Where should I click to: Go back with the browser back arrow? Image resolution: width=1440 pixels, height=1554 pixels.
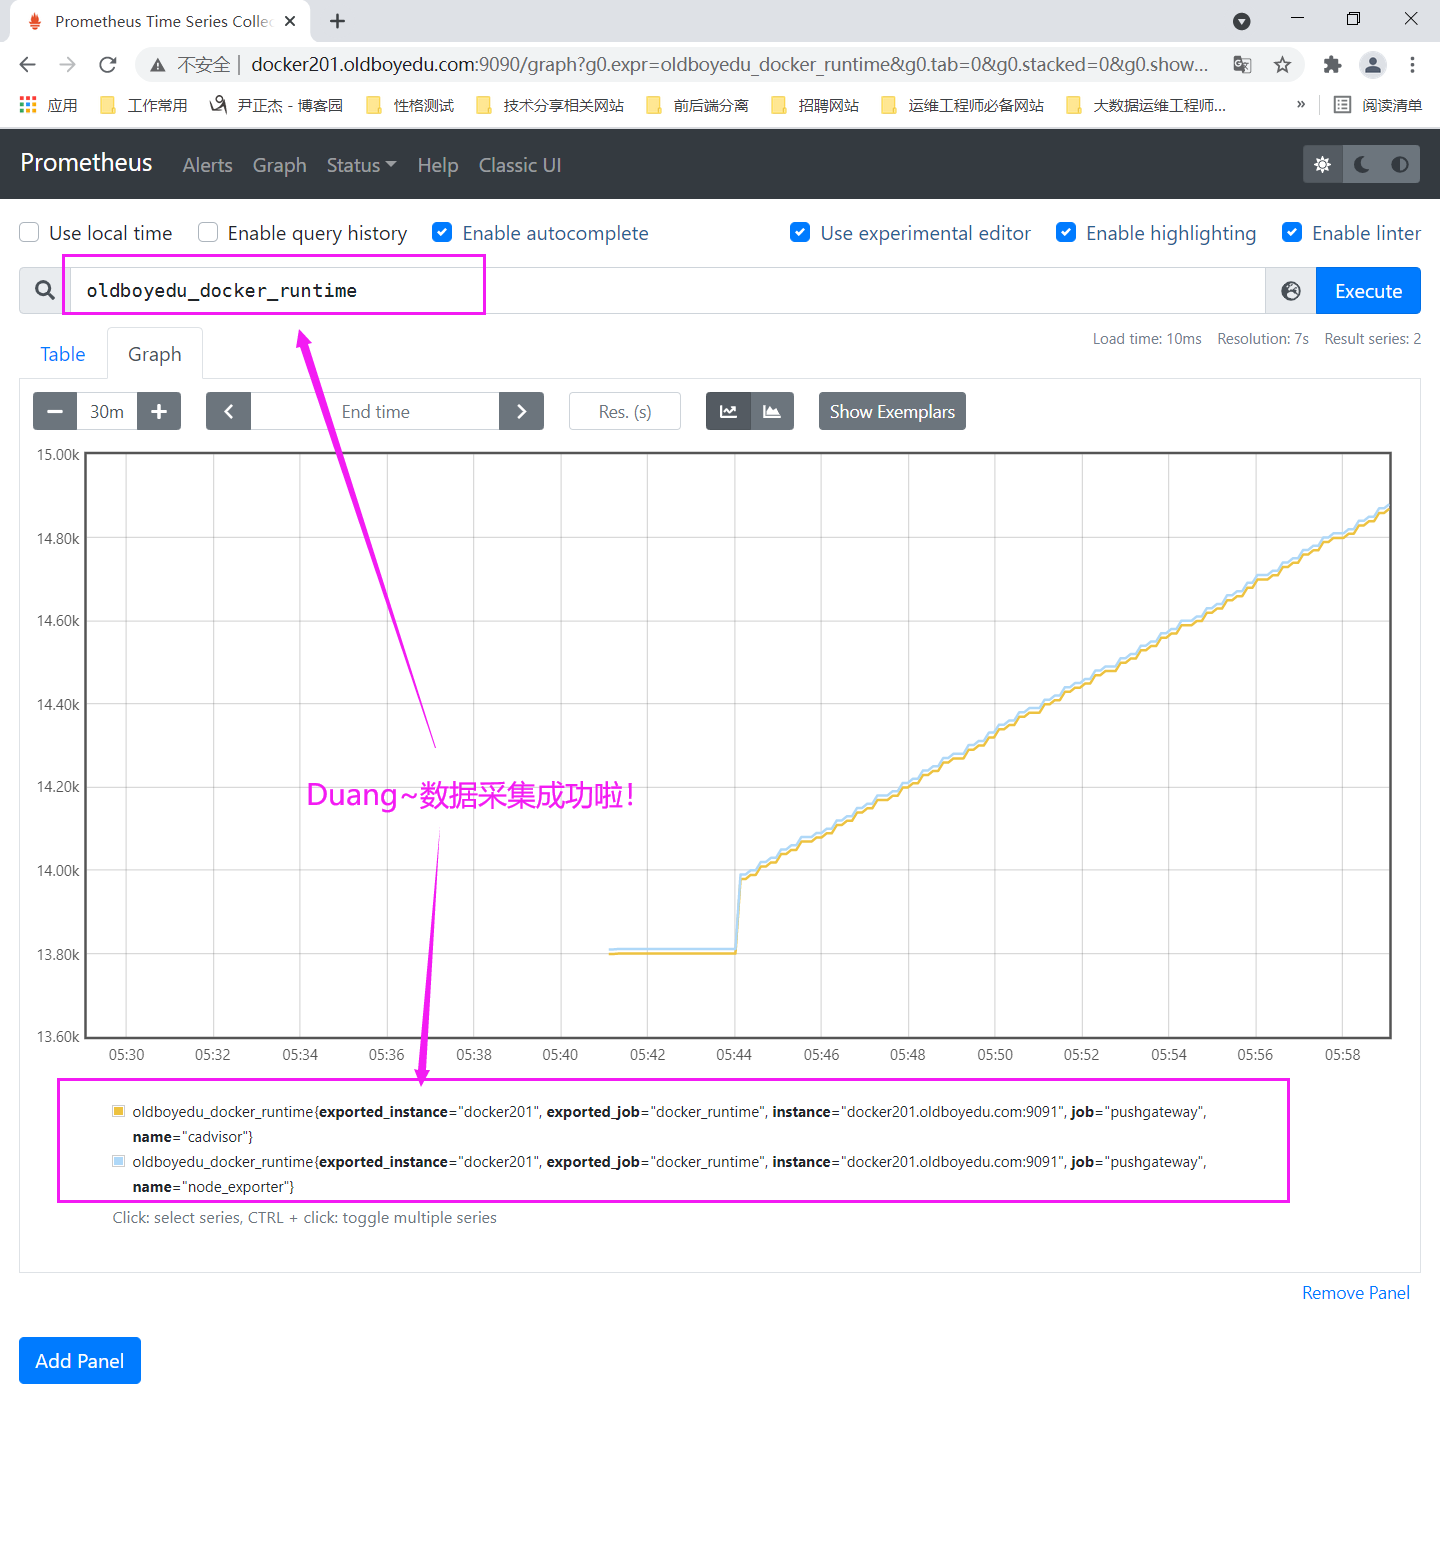coord(28,64)
